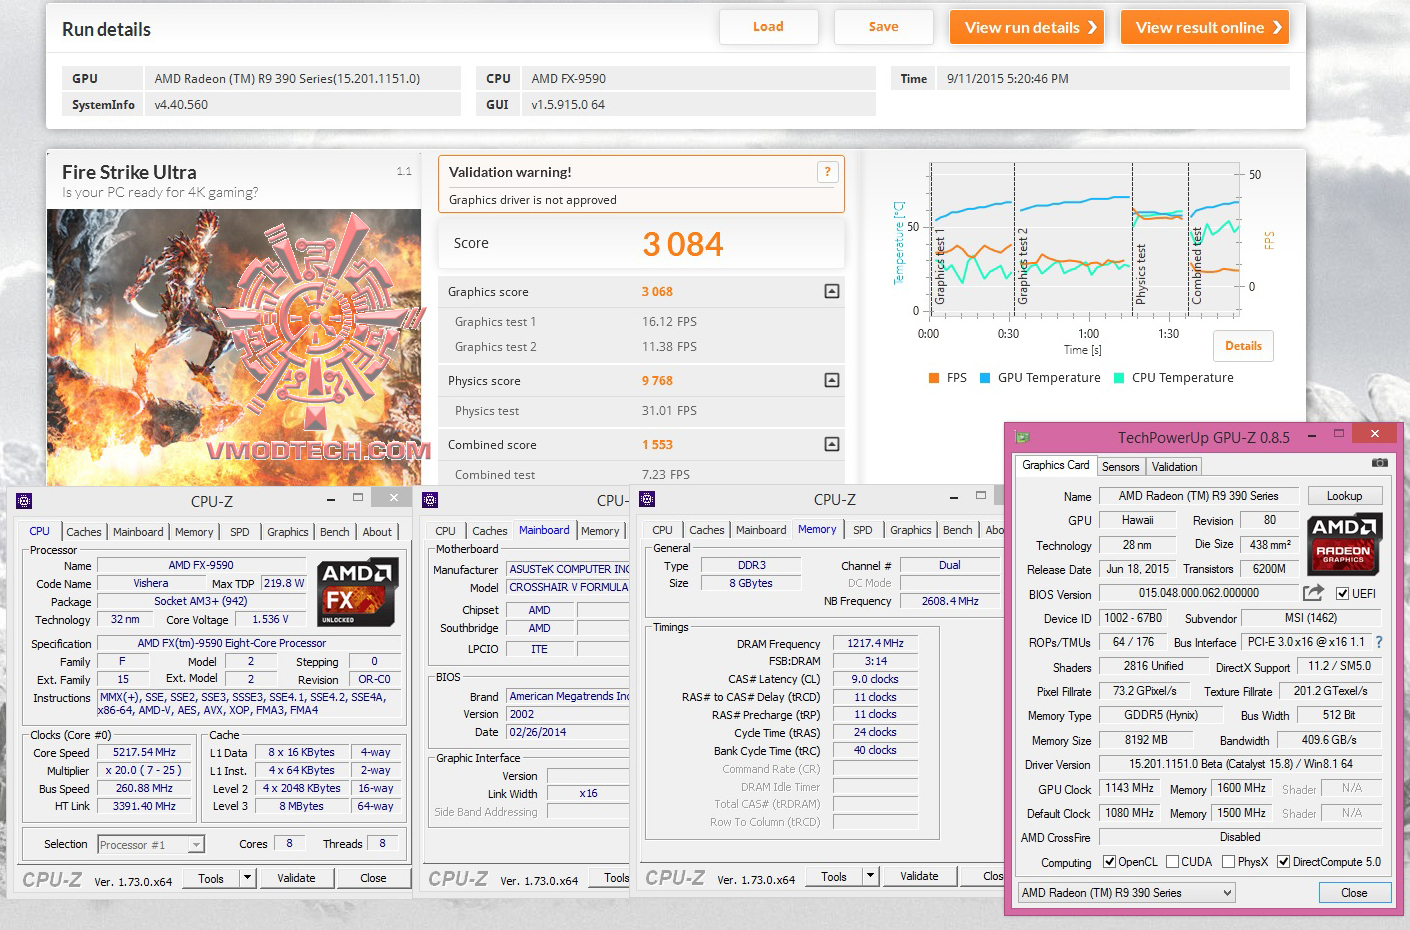
Task: Collapse the Combined score section
Action: [x=831, y=444]
